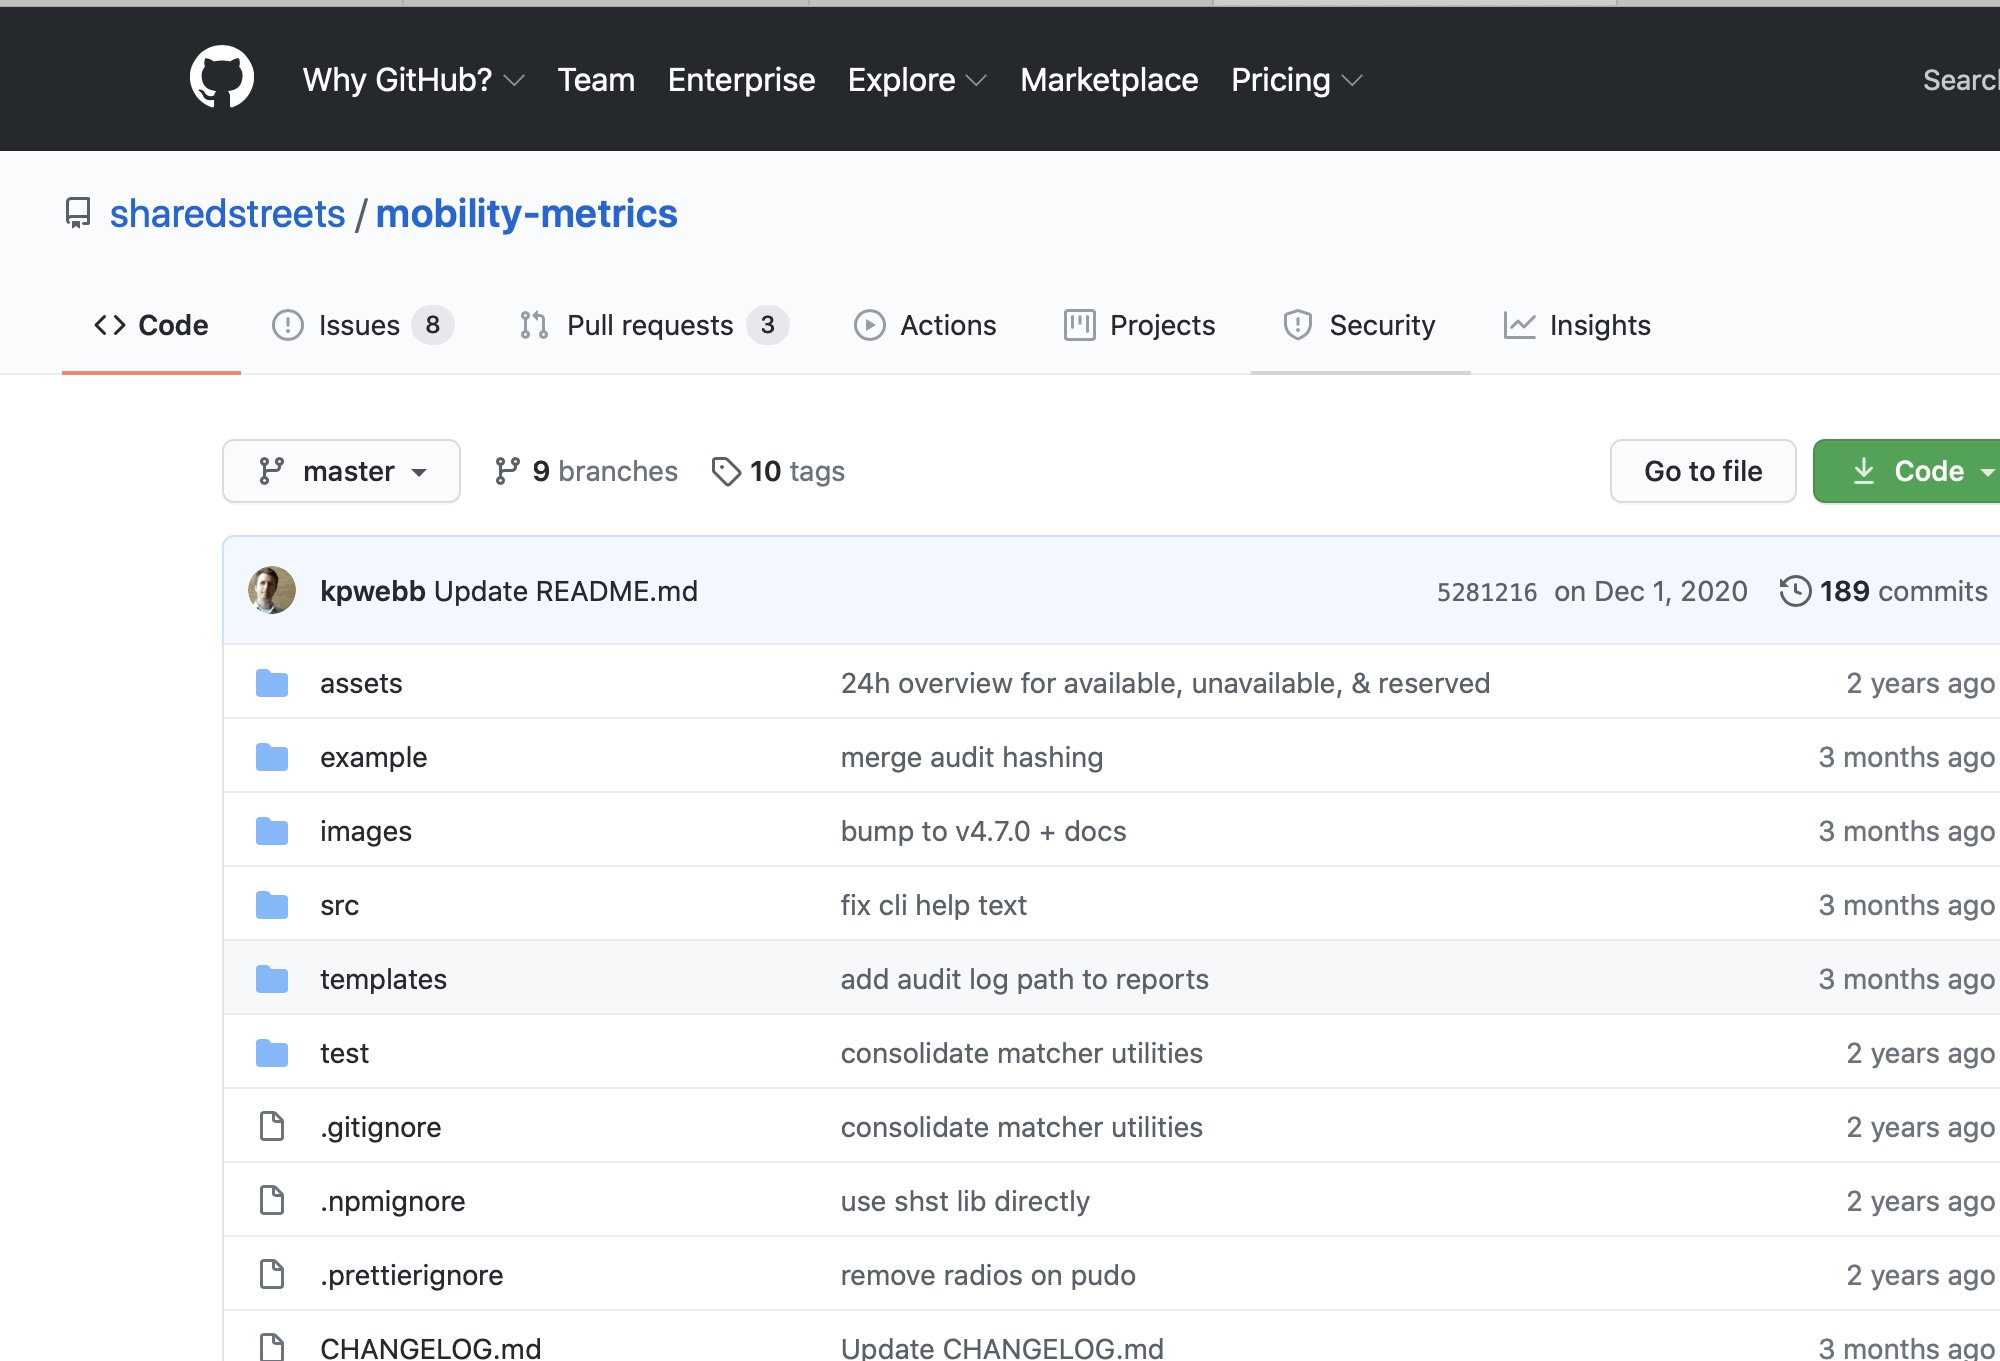Click the download icon on green Code button
The image size is (2000, 1361).
click(x=1864, y=471)
